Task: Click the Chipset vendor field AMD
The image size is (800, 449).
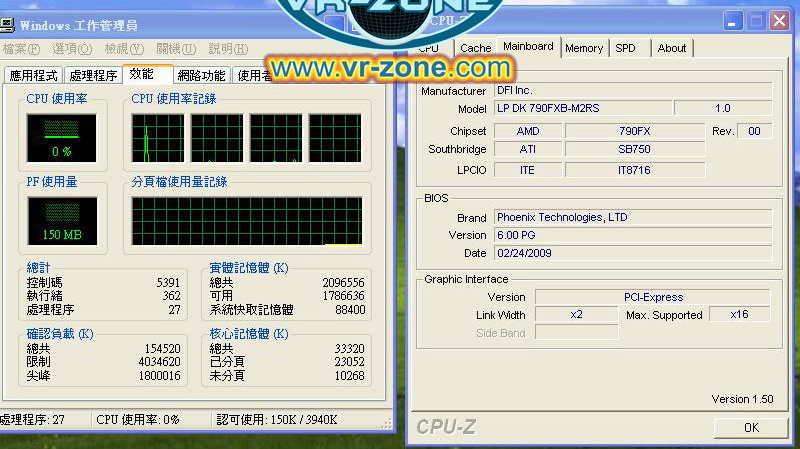Action: [528, 131]
